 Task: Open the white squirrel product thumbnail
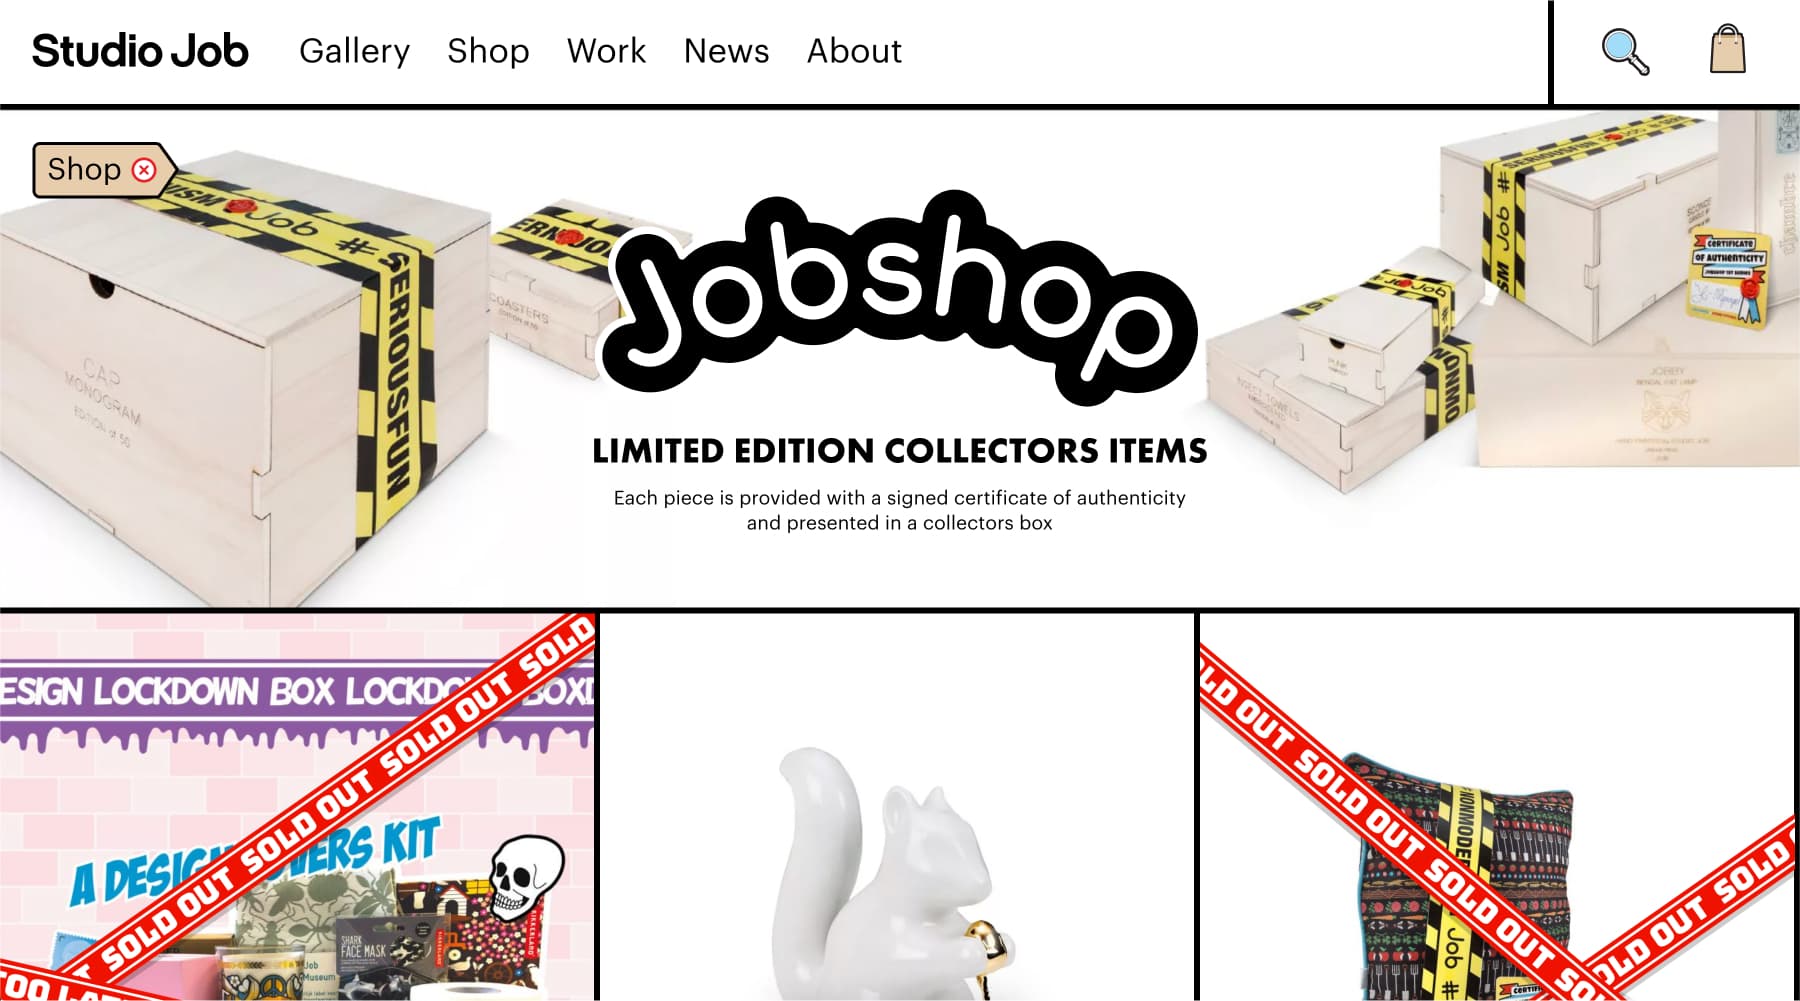click(x=897, y=807)
